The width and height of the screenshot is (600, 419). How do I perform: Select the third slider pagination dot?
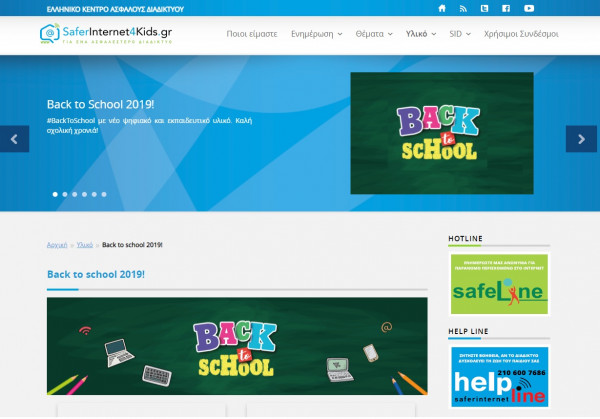75,194
